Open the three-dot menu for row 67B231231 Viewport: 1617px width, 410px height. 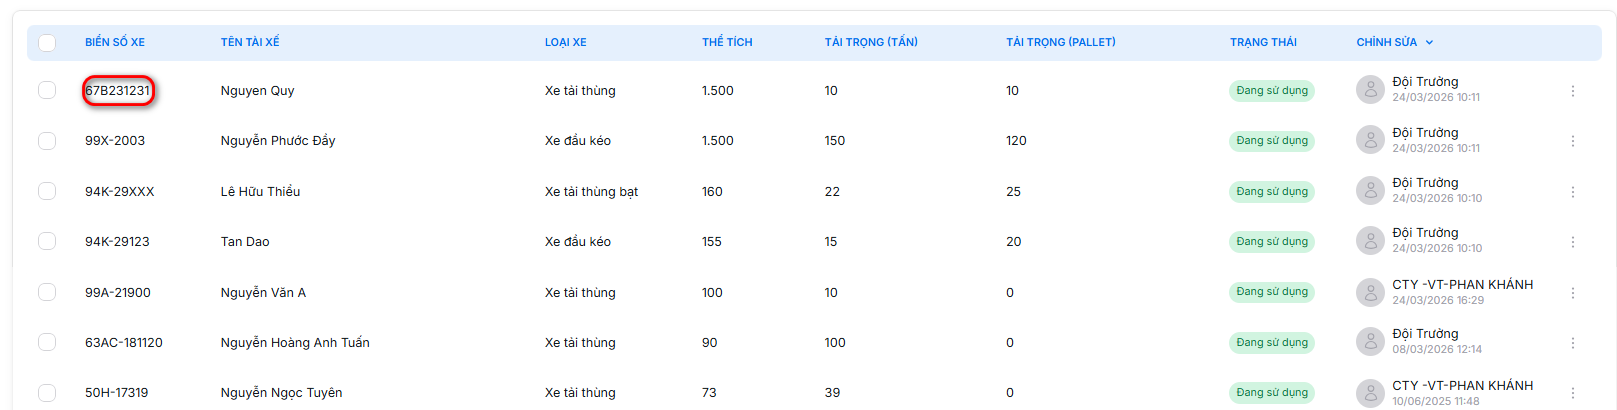[1572, 91]
